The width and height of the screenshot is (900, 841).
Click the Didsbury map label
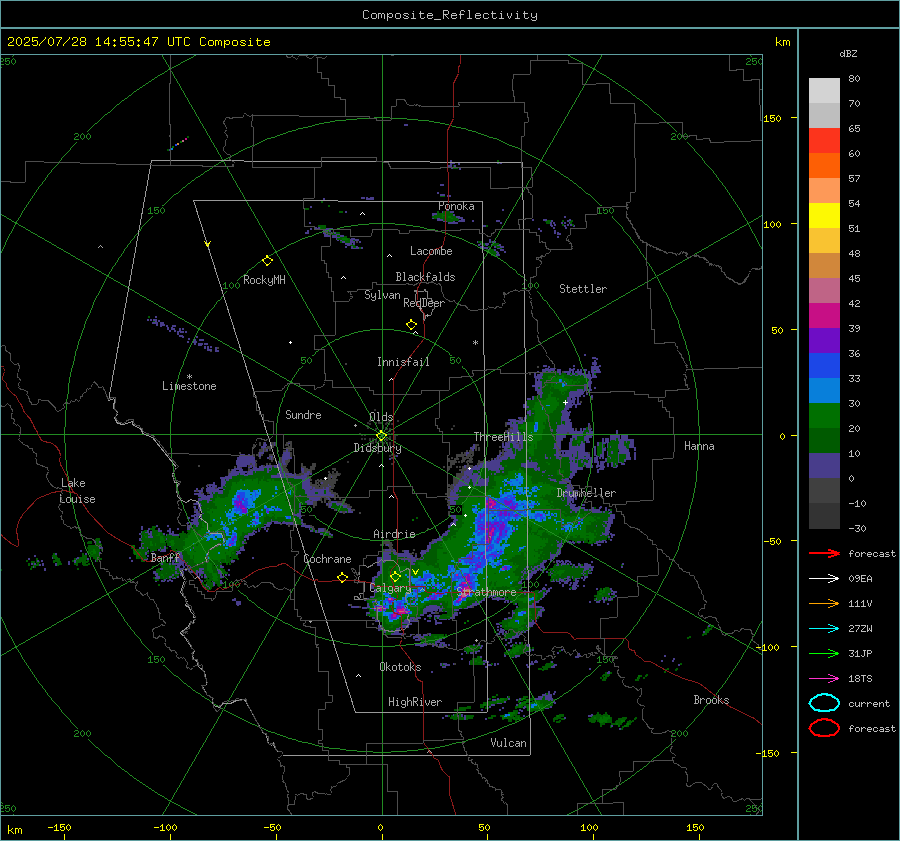(x=377, y=448)
